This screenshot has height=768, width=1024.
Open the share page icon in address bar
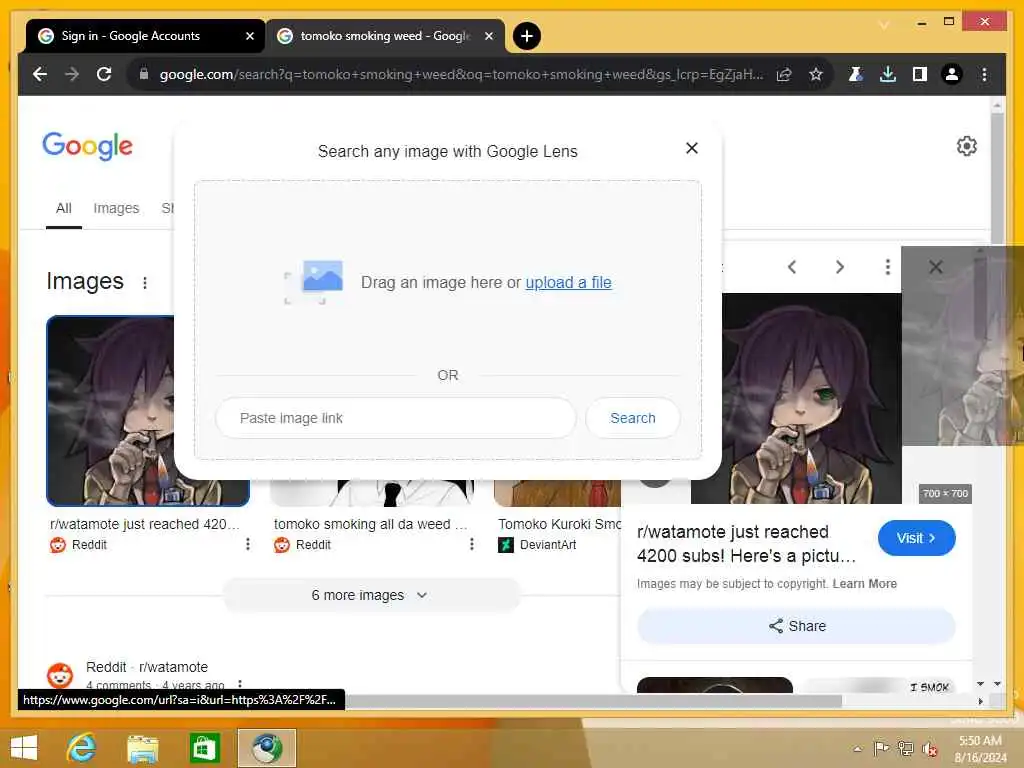(x=784, y=74)
